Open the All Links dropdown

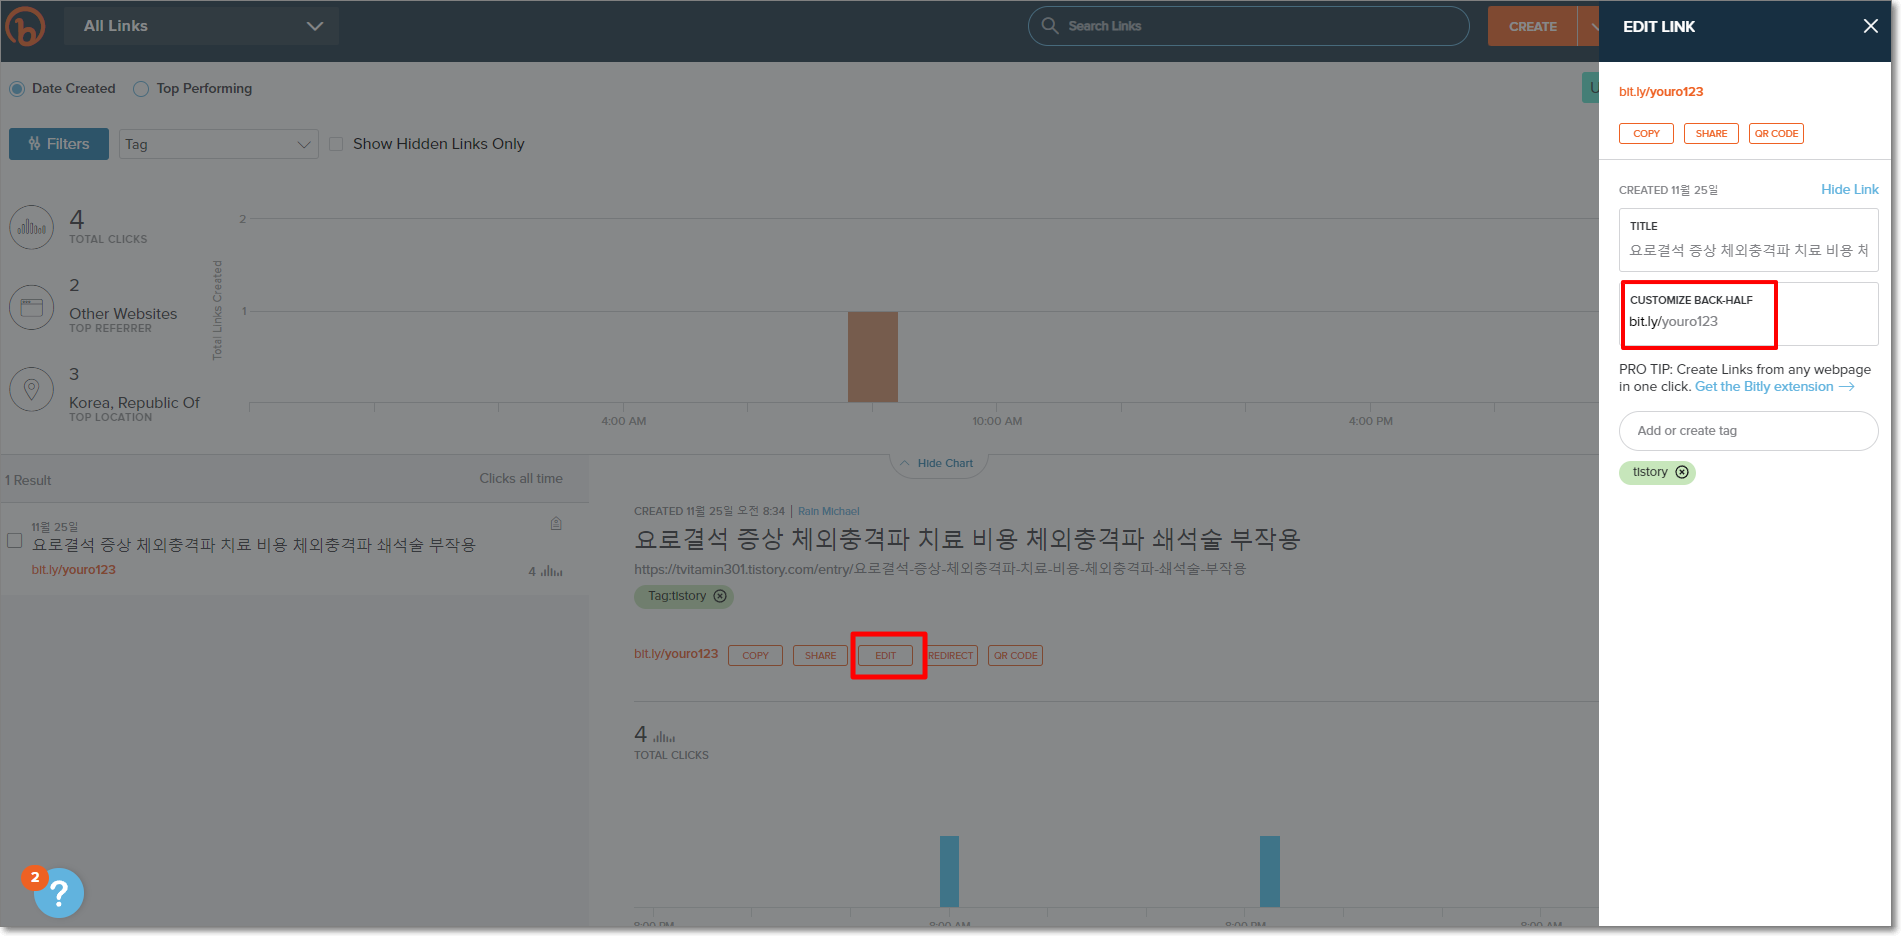(x=201, y=26)
